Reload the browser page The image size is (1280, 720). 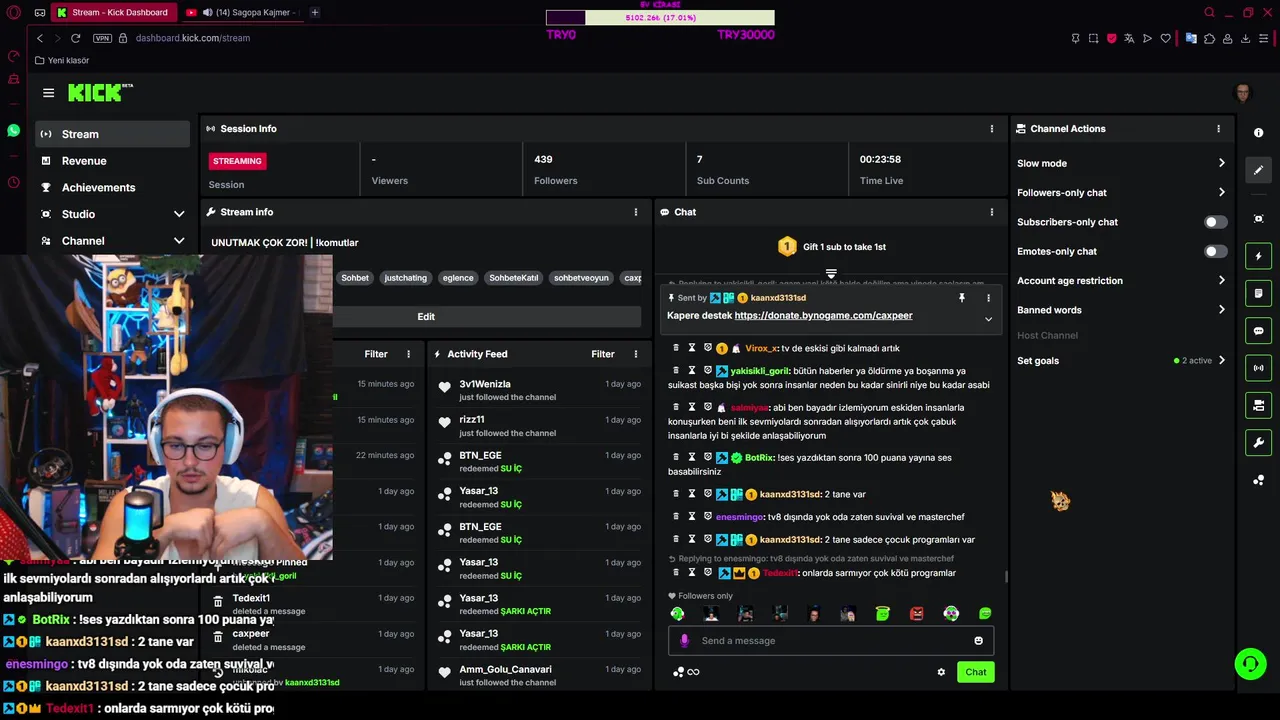pos(75,38)
